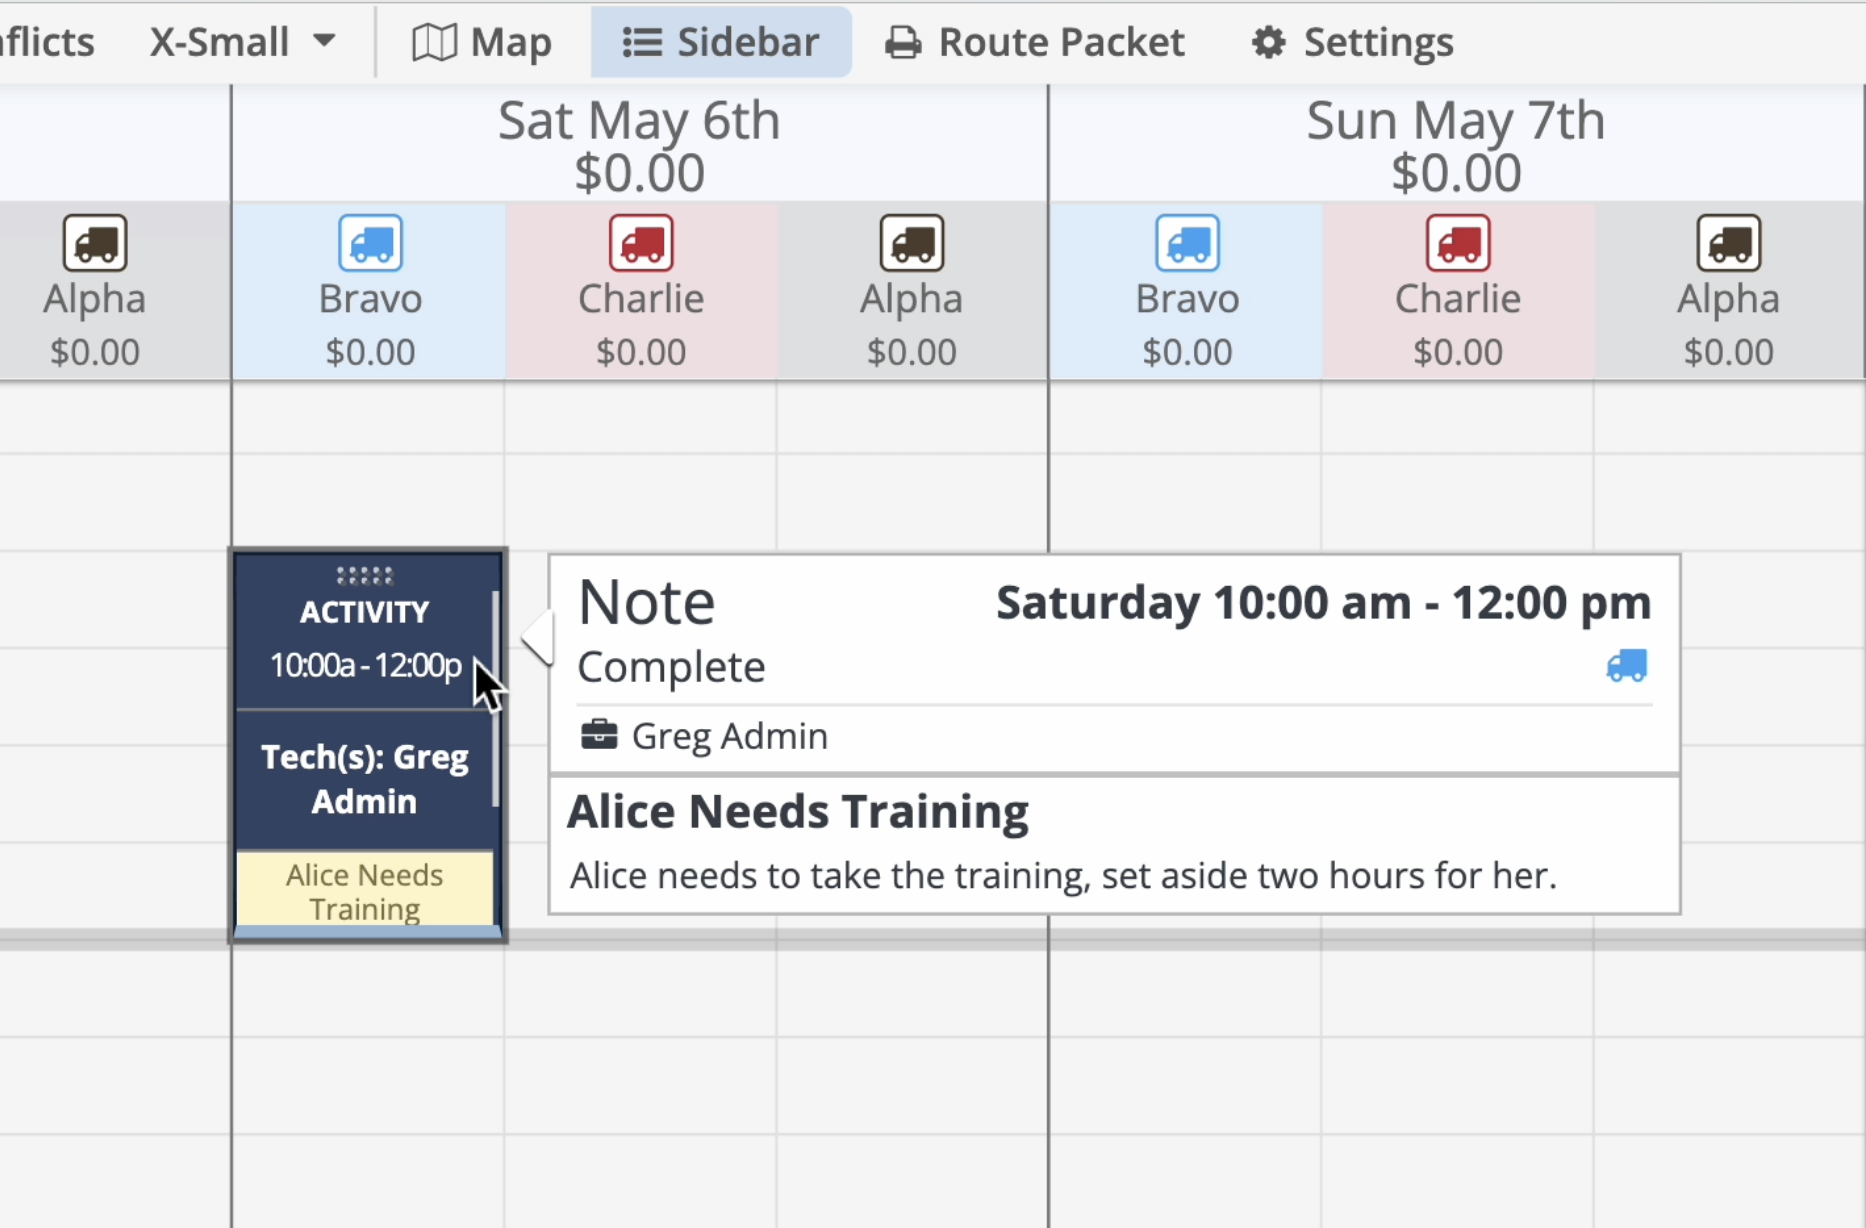Toggle the Map view
The image size is (1866, 1228).
click(482, 42)
